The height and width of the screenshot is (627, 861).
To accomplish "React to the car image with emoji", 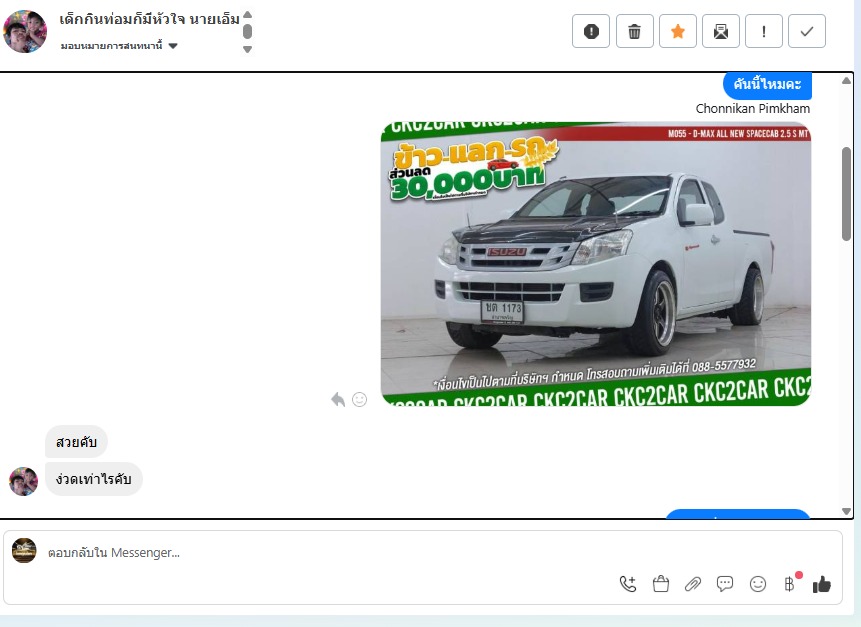I will tap(359, 400).
